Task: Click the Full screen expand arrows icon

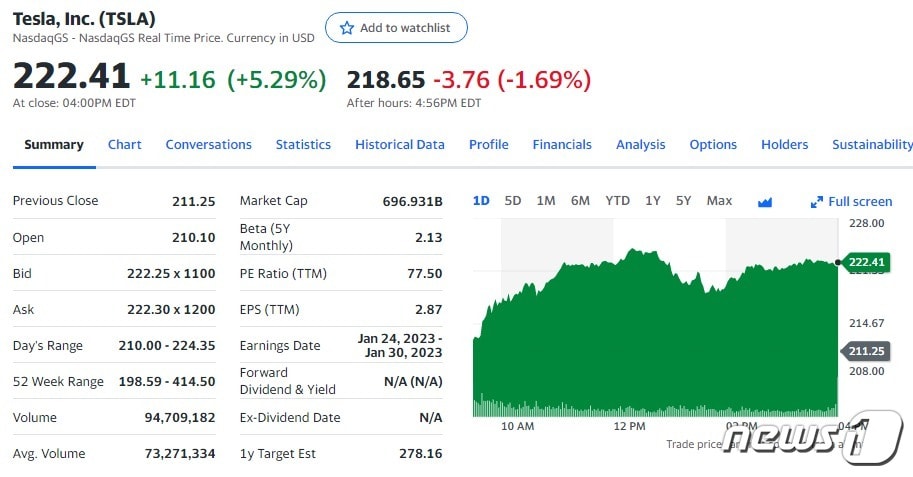Action: pos(816,201)
